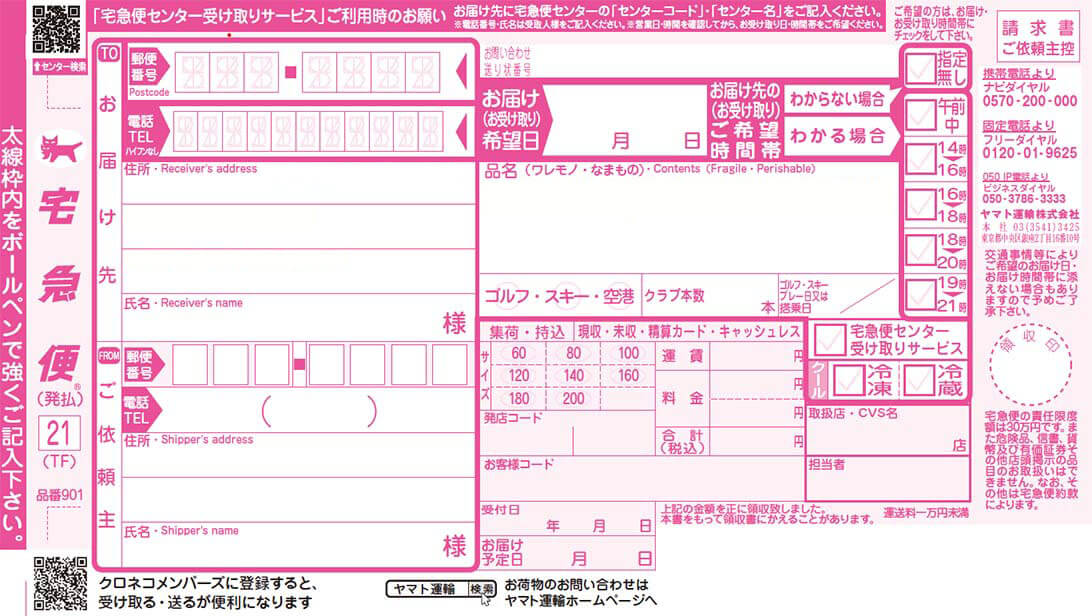Check the 冷凍 cool option box

pos(848,381)
